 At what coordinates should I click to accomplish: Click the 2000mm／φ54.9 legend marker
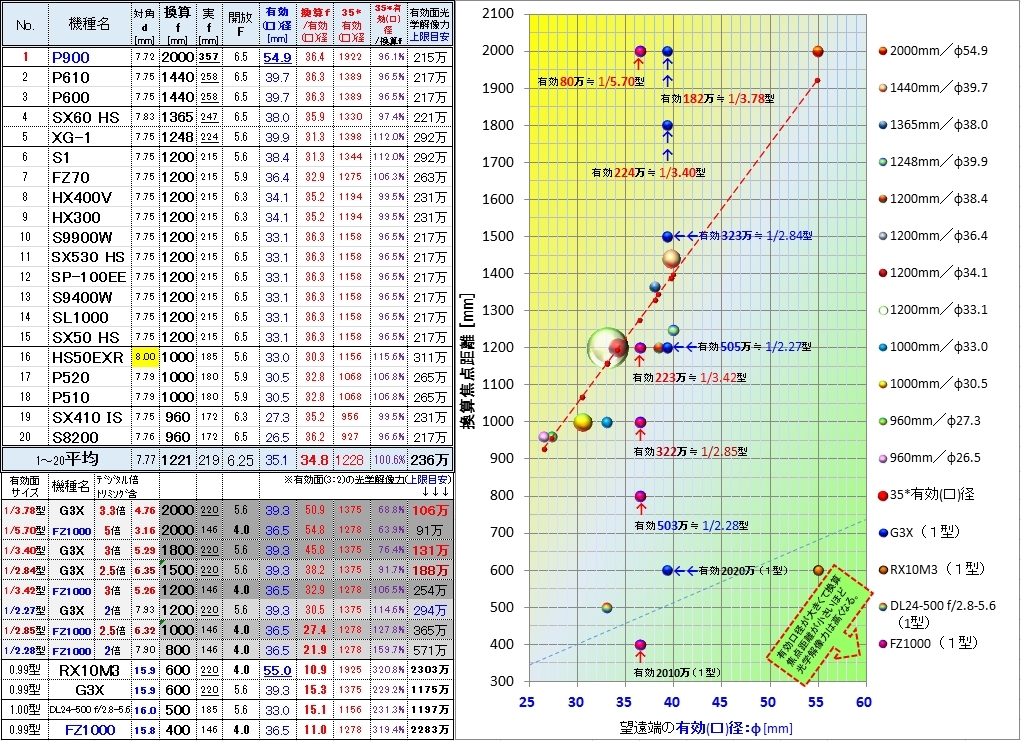pos(883,51)
